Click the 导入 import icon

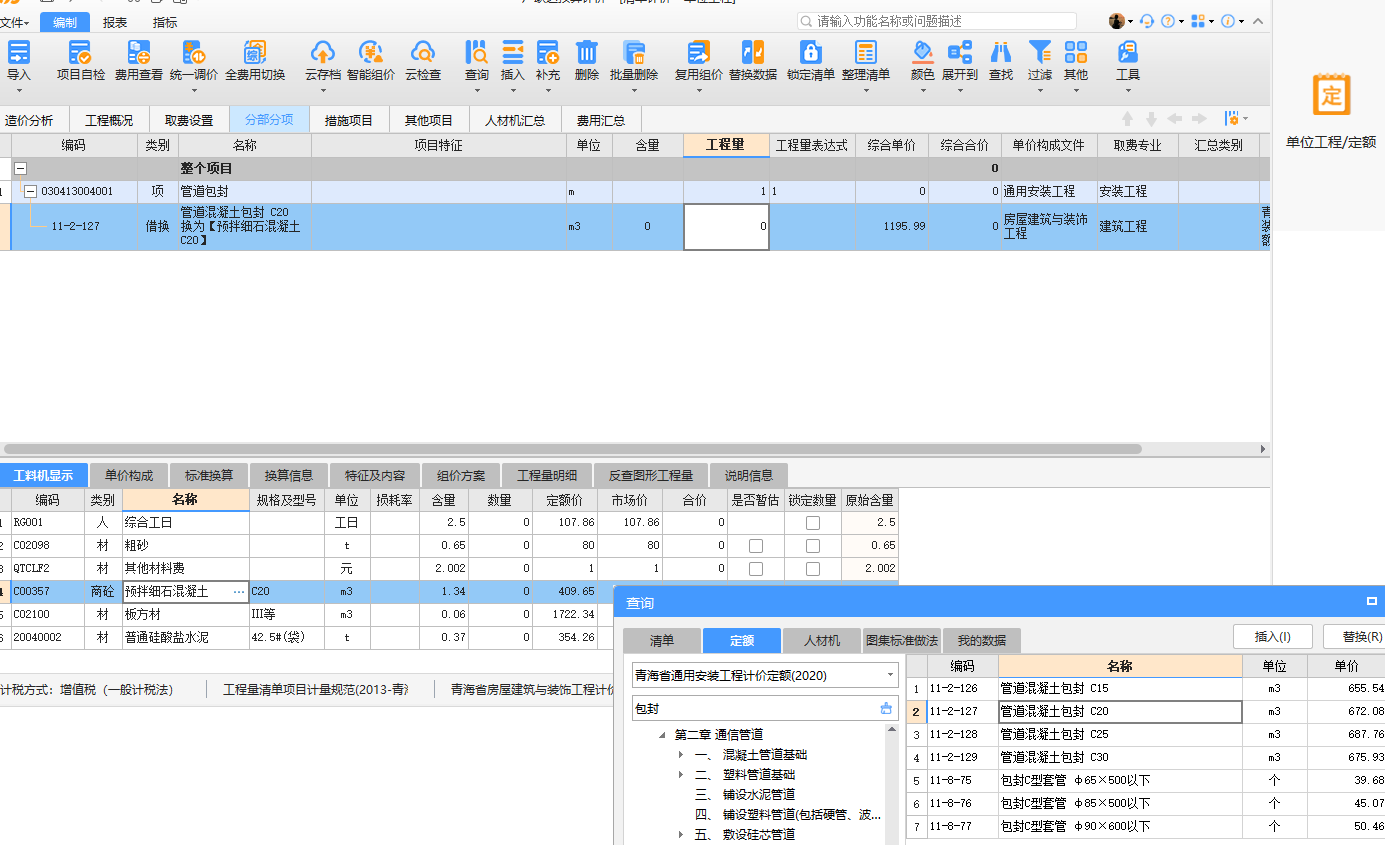click(18, 52)
